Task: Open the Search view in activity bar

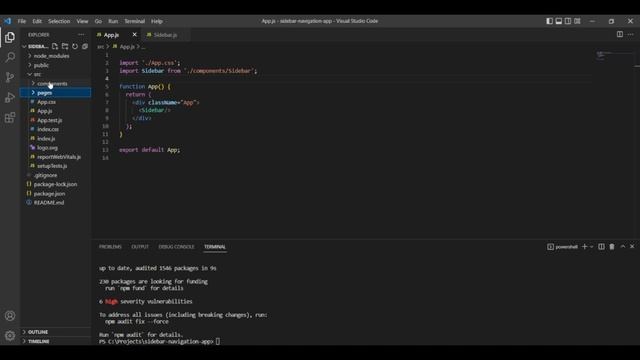Action: coord(10,57)
